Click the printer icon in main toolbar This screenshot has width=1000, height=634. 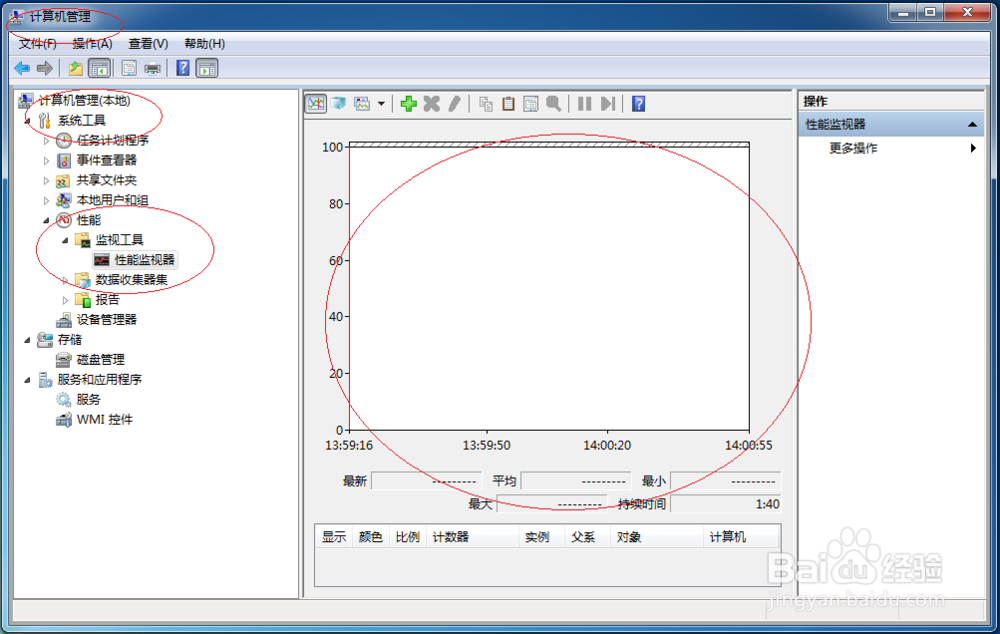tap(152, 68)
